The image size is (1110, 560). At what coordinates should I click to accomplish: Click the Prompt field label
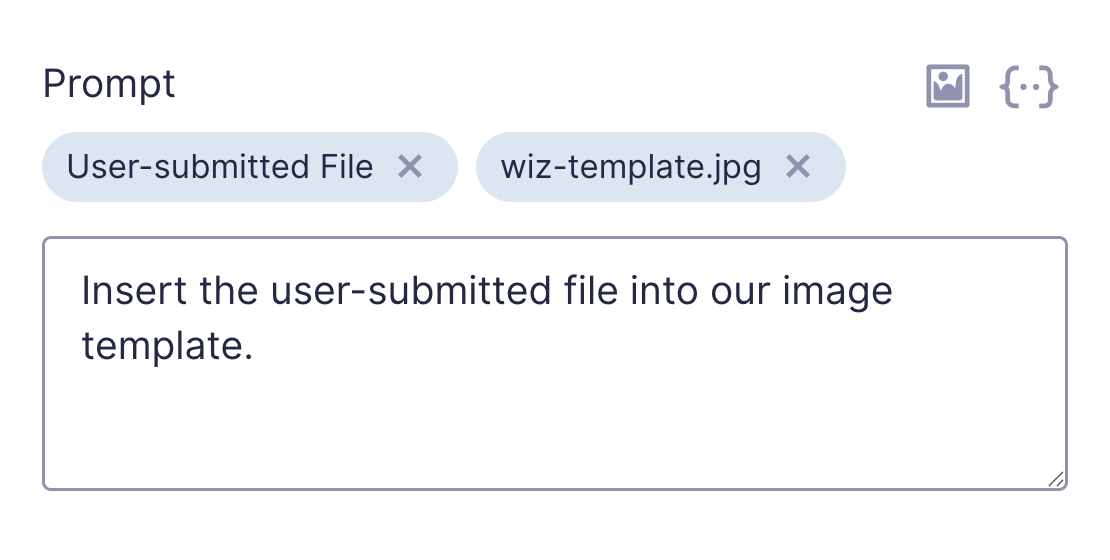point(109,85)
